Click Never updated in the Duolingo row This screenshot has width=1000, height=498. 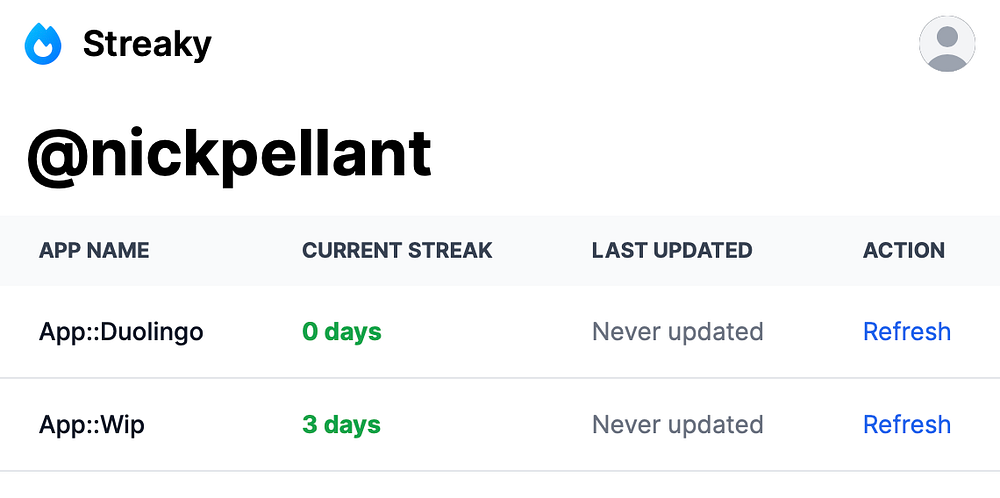coord(677,331)
